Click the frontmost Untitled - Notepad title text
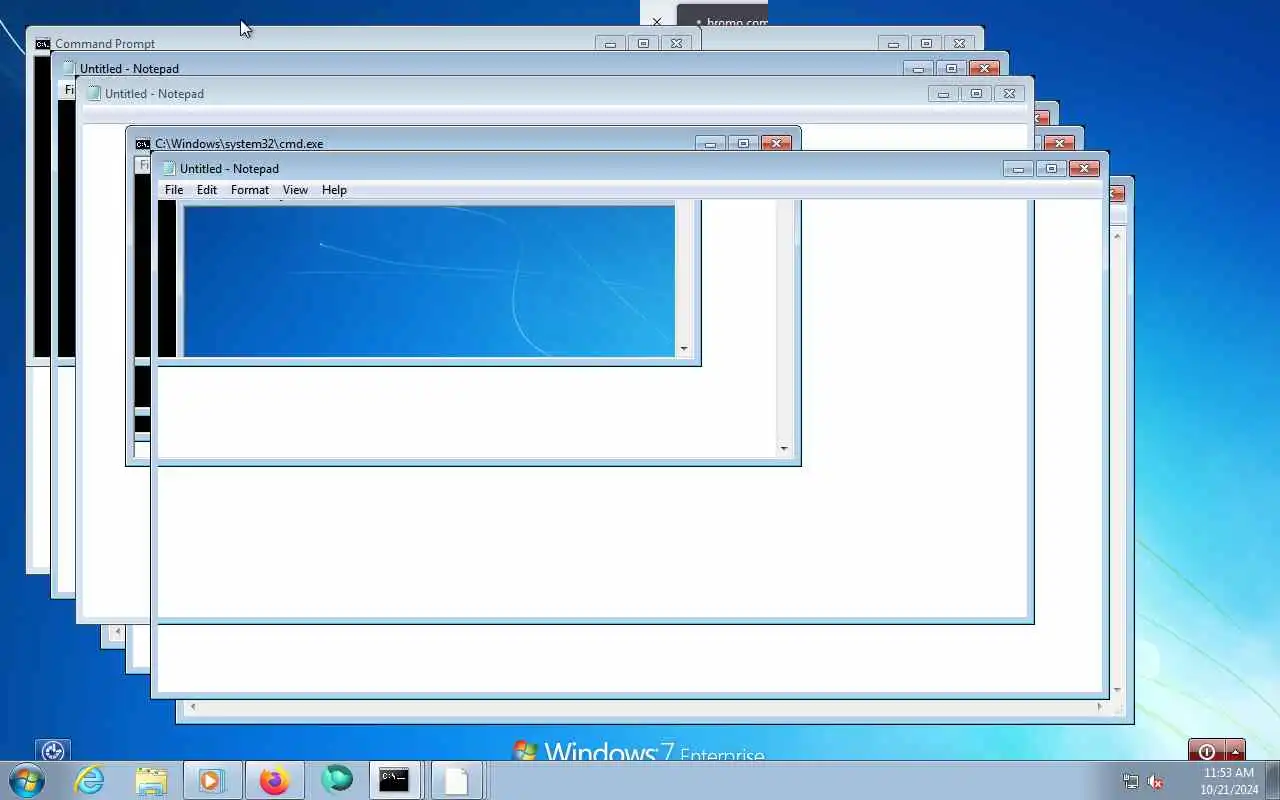The height and width of the screenshot is (800, 1280). point(229,169)
